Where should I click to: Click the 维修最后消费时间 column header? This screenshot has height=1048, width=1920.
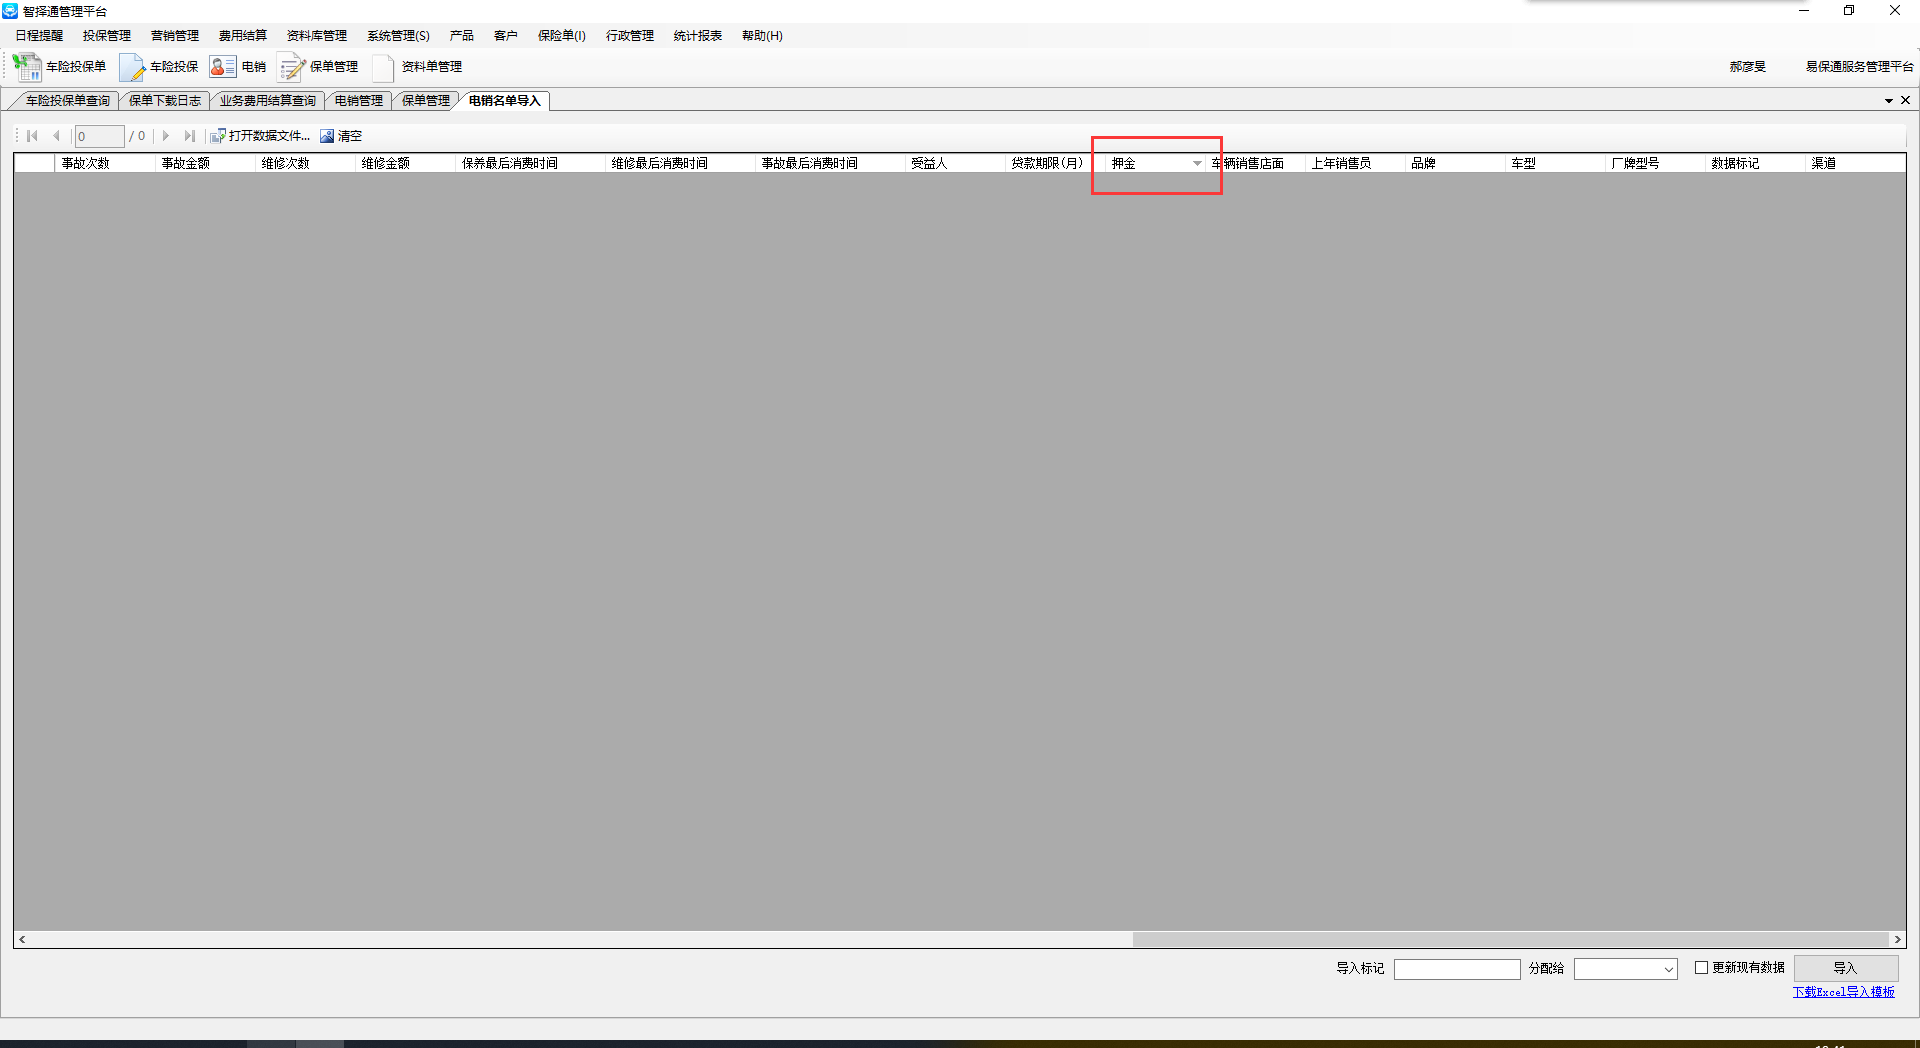pyautogui.click(x=680, y=163)
